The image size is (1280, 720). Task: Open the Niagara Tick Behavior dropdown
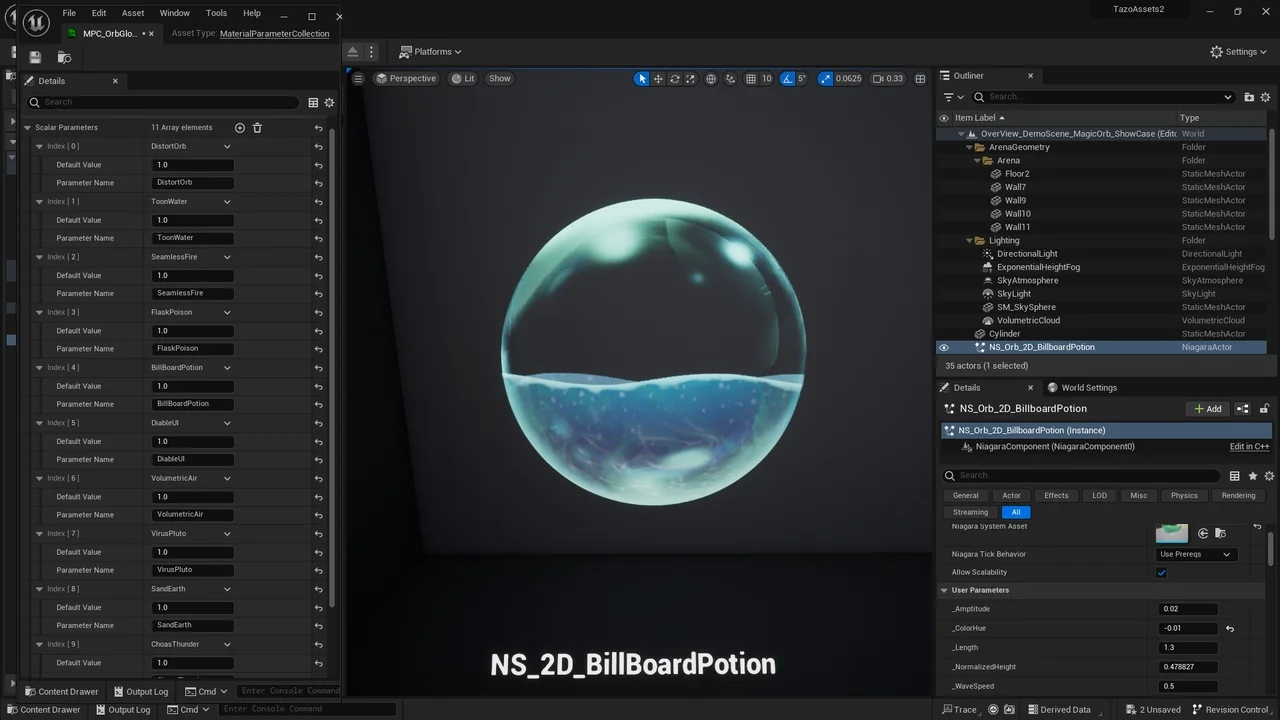click(1196, 554)
